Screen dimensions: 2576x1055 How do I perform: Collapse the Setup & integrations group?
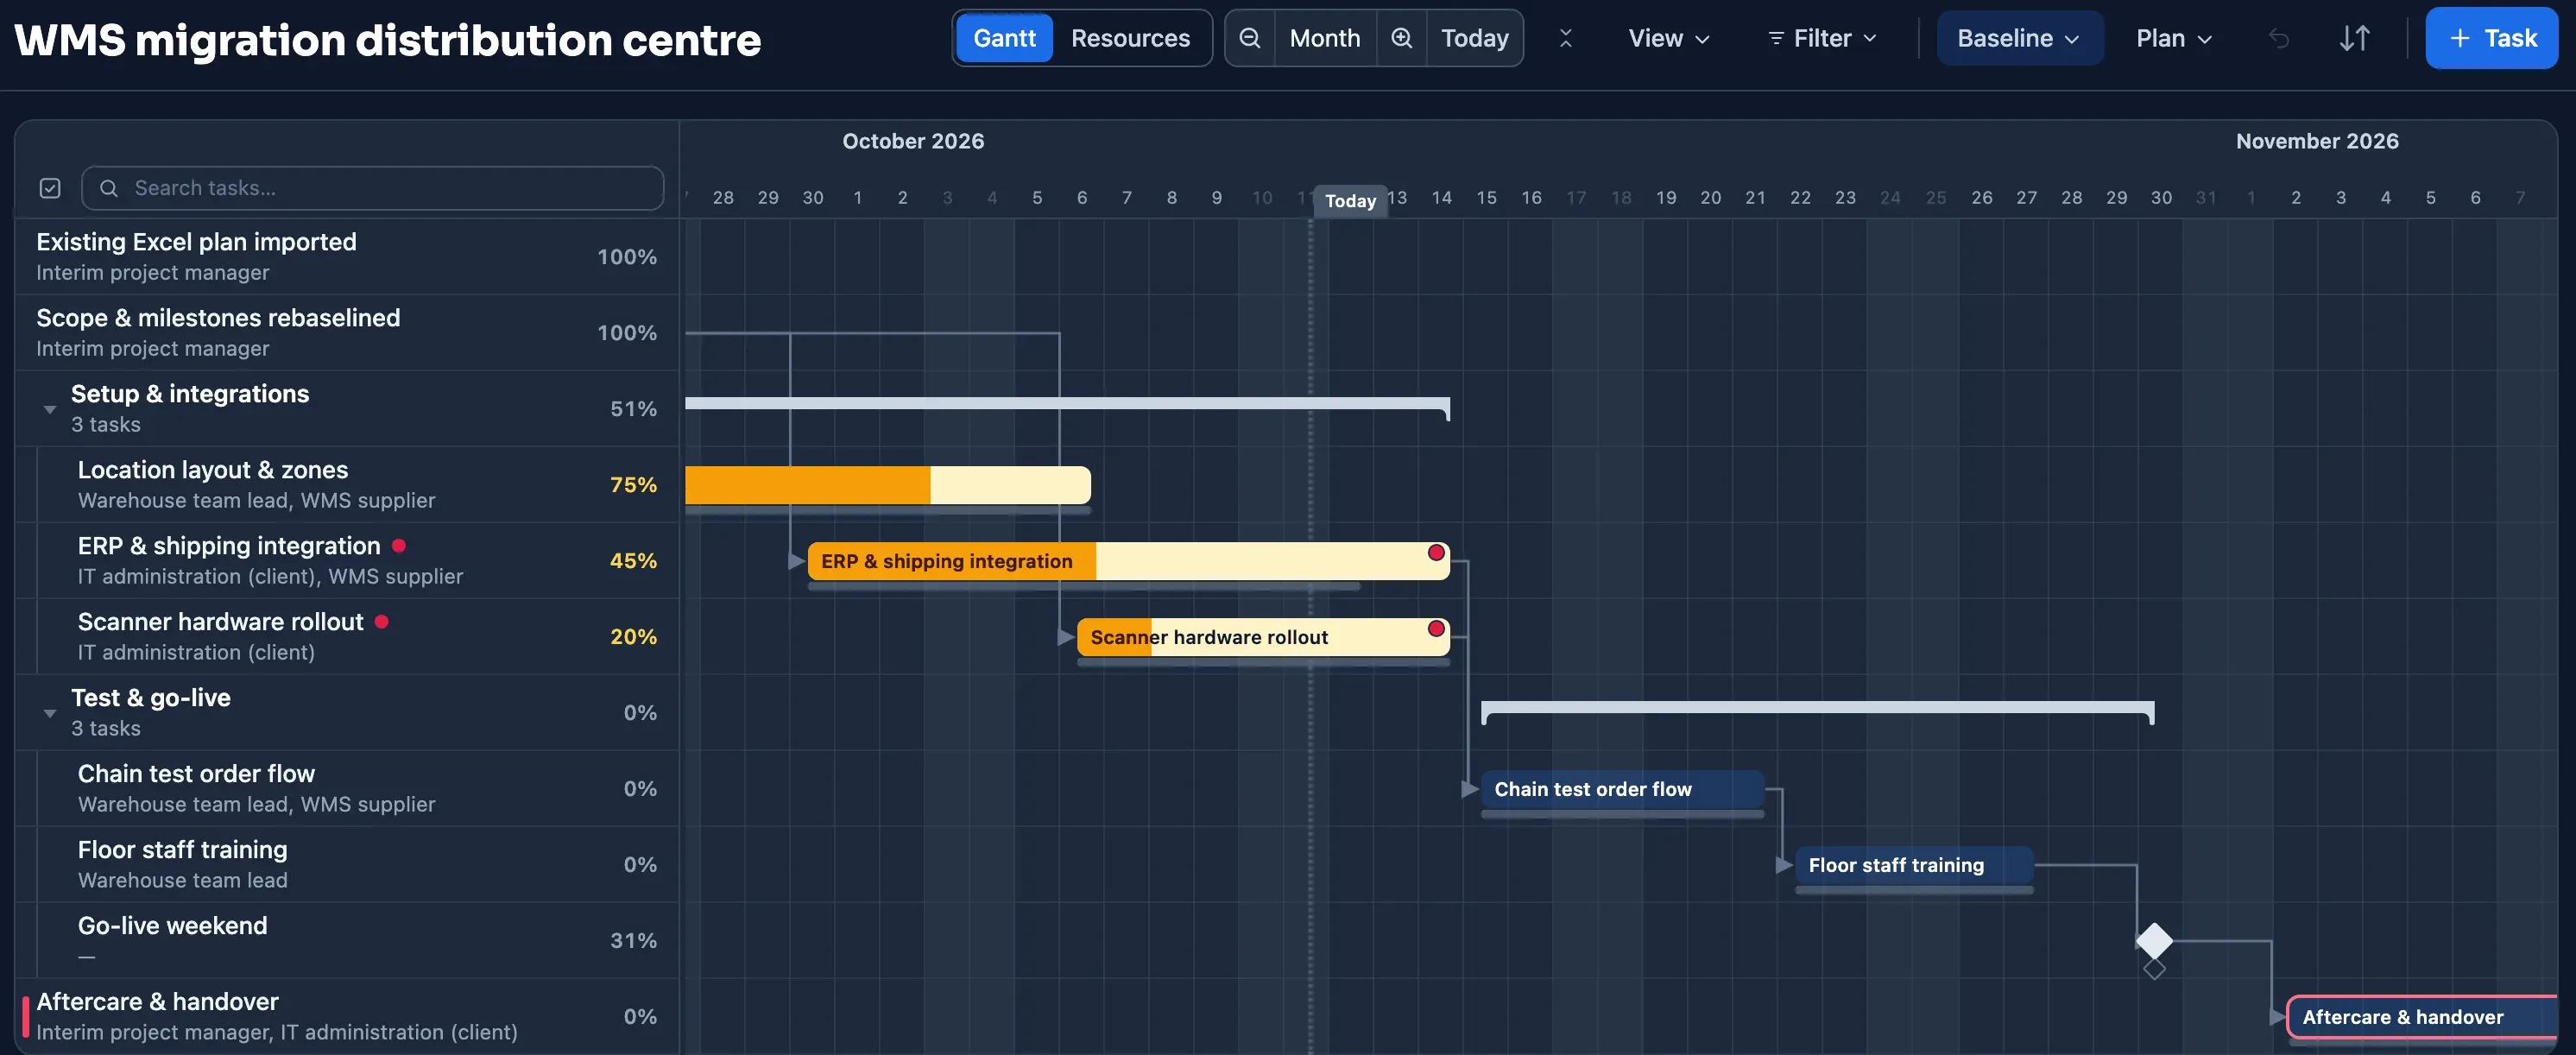50,409
